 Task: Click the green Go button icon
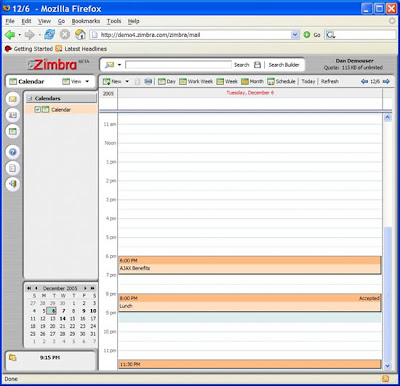click(307, 35)
